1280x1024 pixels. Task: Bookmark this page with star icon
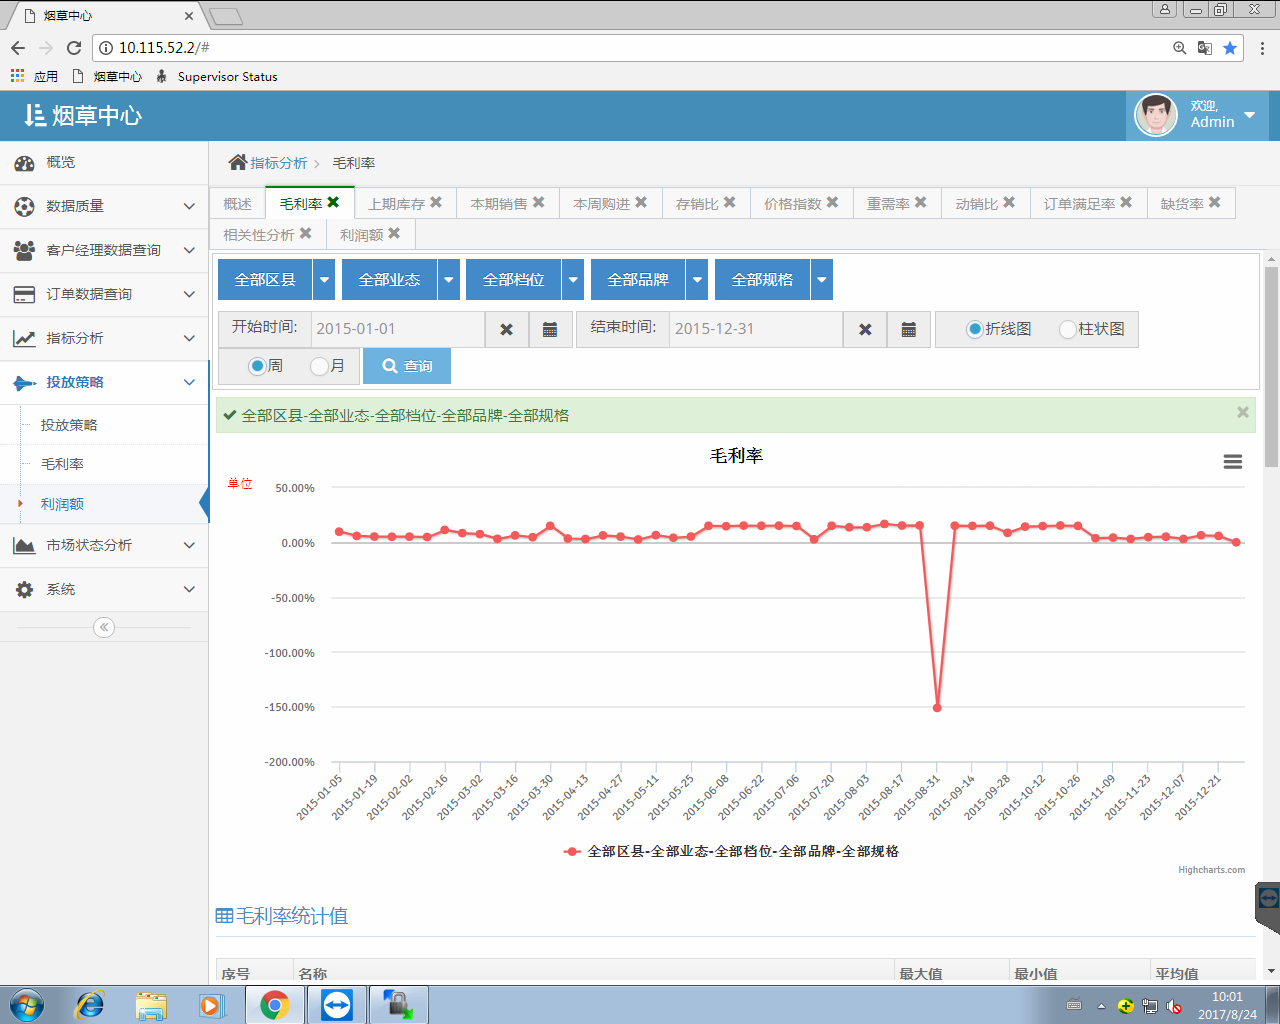pos(1230,48)
